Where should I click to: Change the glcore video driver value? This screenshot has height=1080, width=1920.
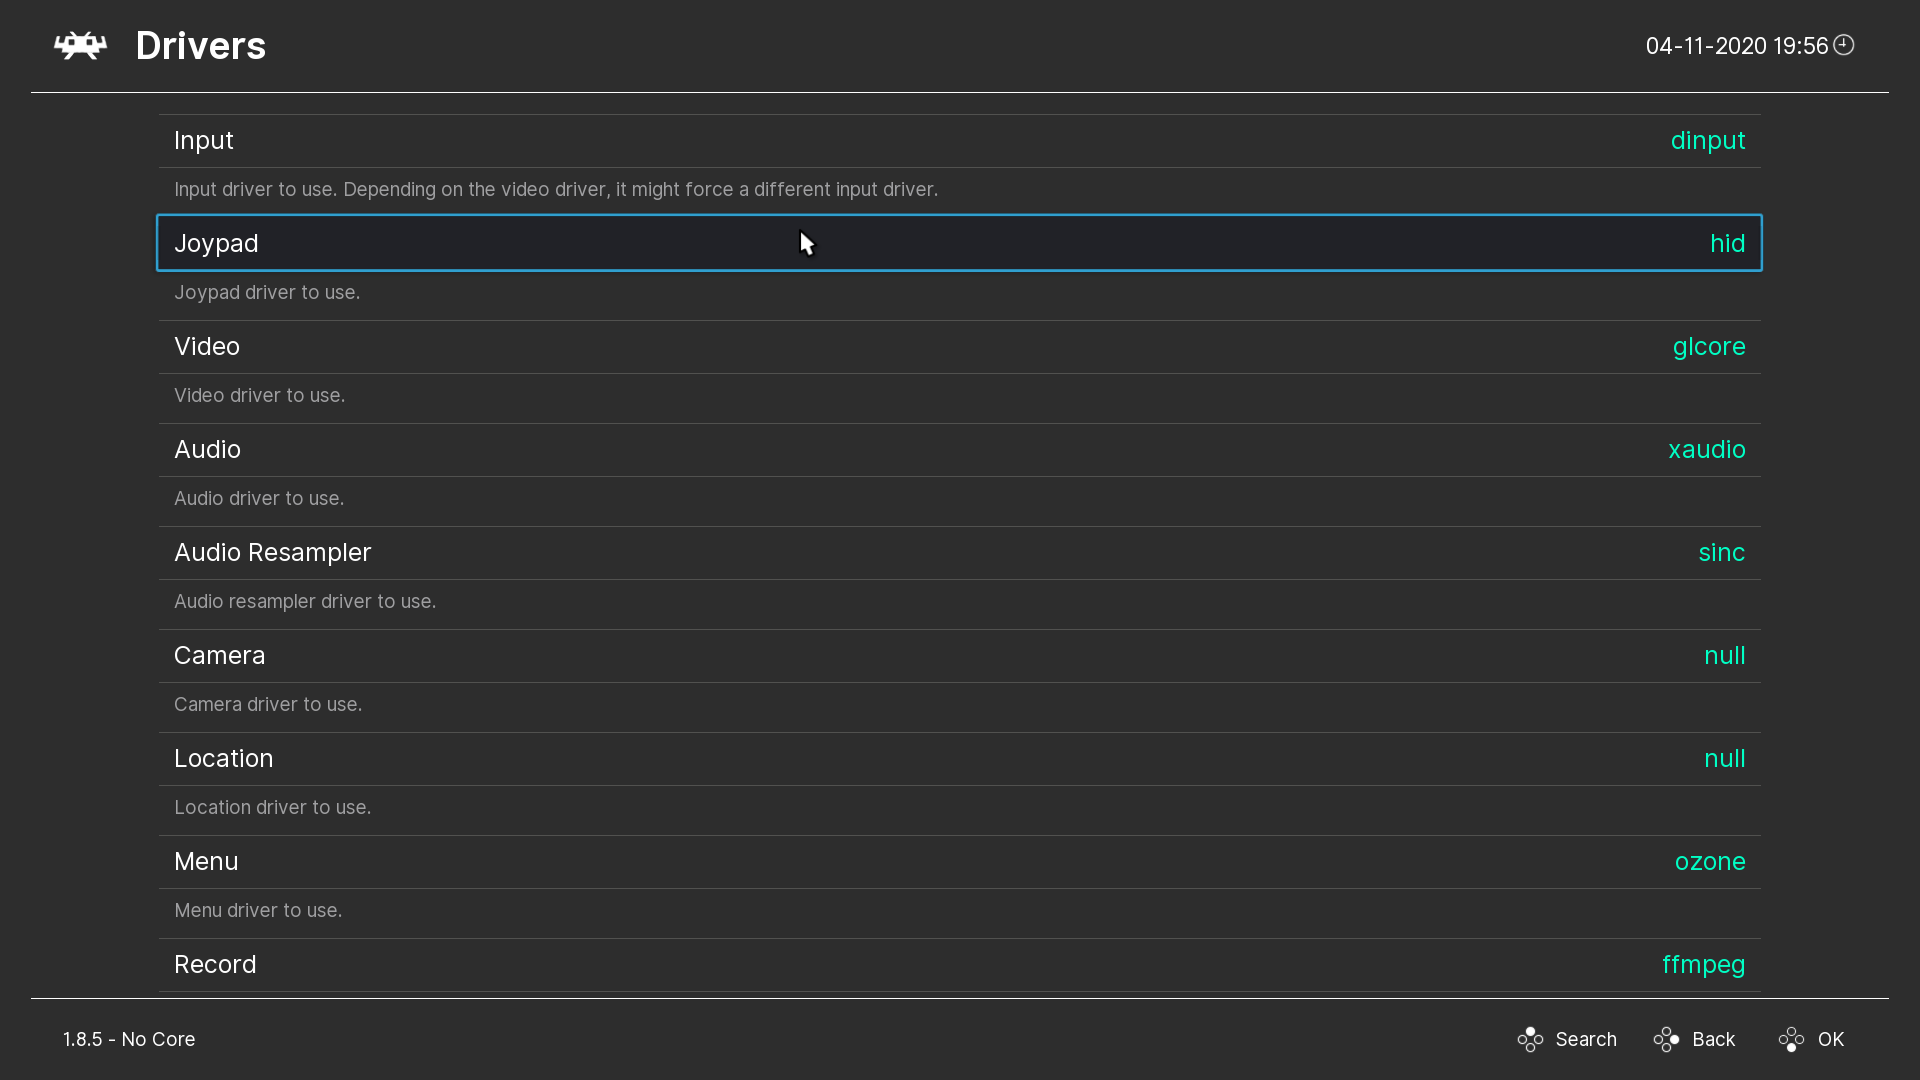[1708, 347]
